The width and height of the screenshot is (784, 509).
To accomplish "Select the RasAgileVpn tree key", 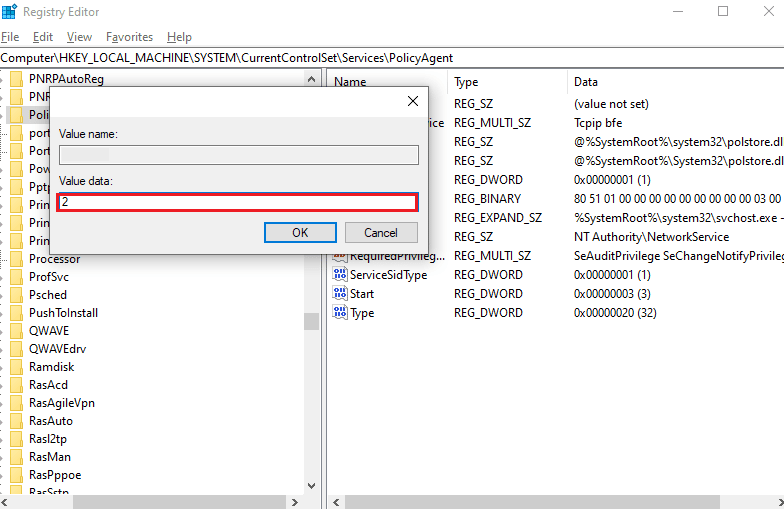I will tap(62, 403).
